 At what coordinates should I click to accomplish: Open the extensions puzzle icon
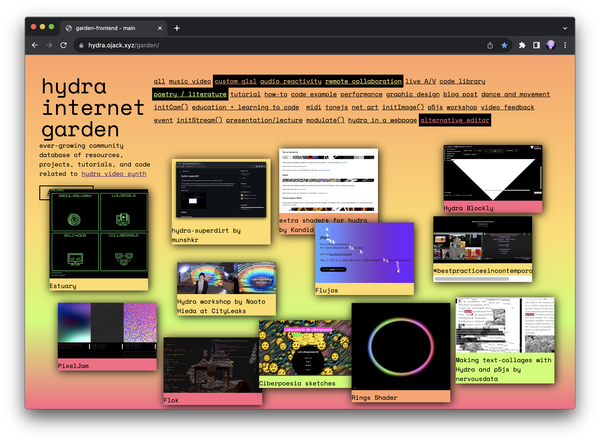[x=522, y=45]
